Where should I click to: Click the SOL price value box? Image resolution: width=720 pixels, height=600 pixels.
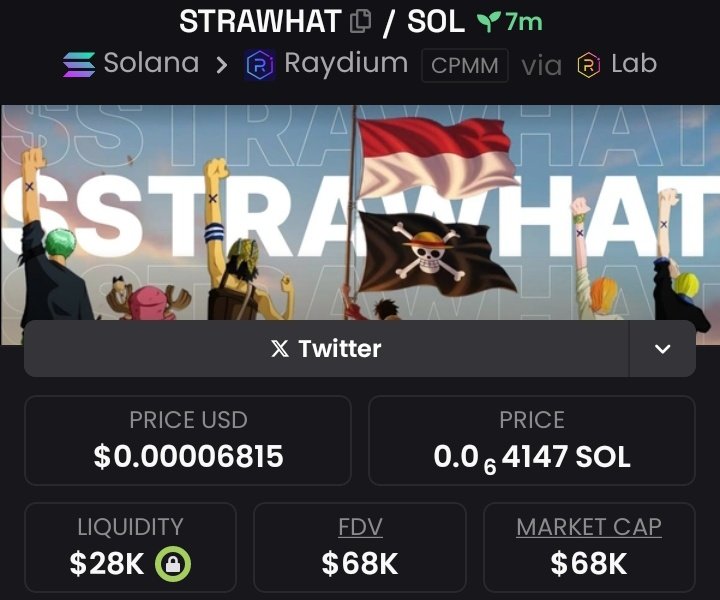pyautogui.click(x=532, y=441)
